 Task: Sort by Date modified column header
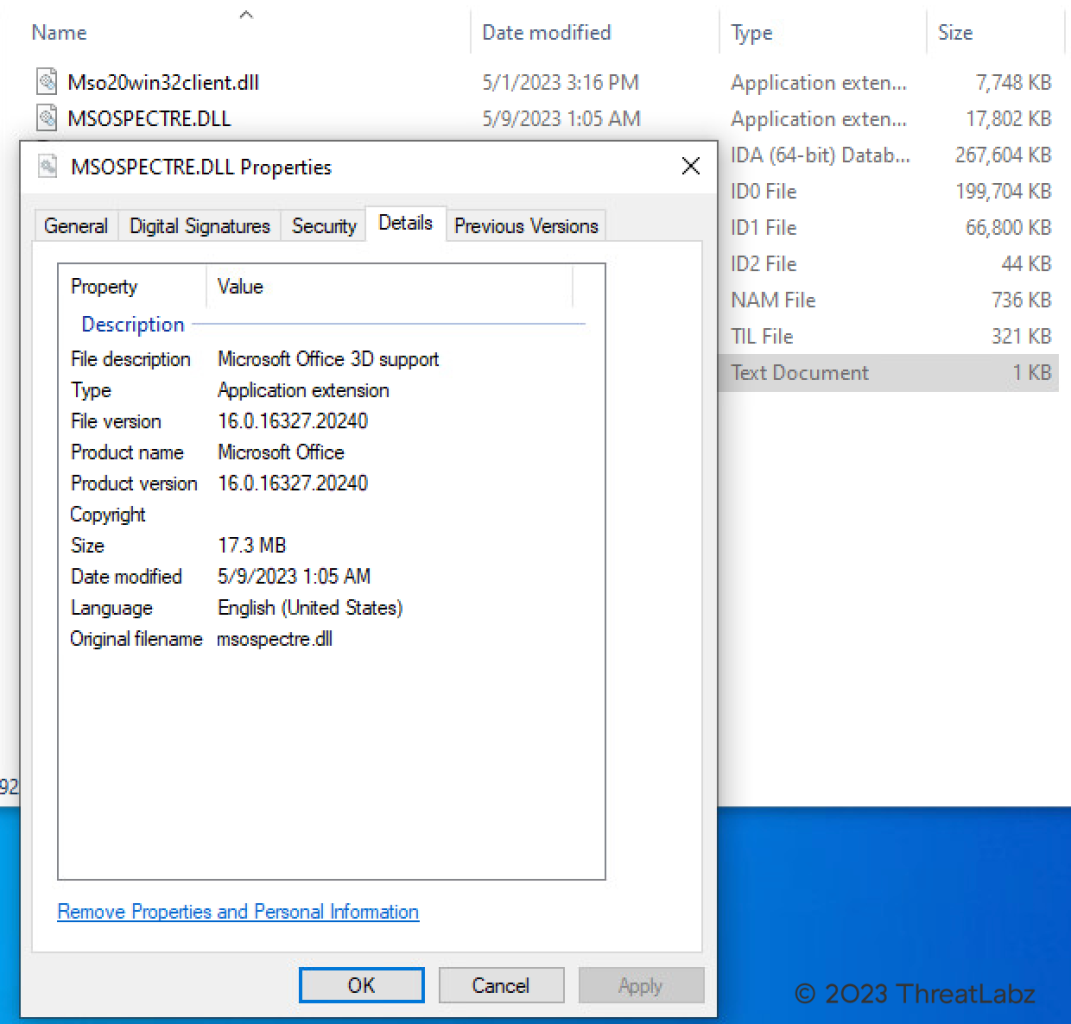point(546,33)
